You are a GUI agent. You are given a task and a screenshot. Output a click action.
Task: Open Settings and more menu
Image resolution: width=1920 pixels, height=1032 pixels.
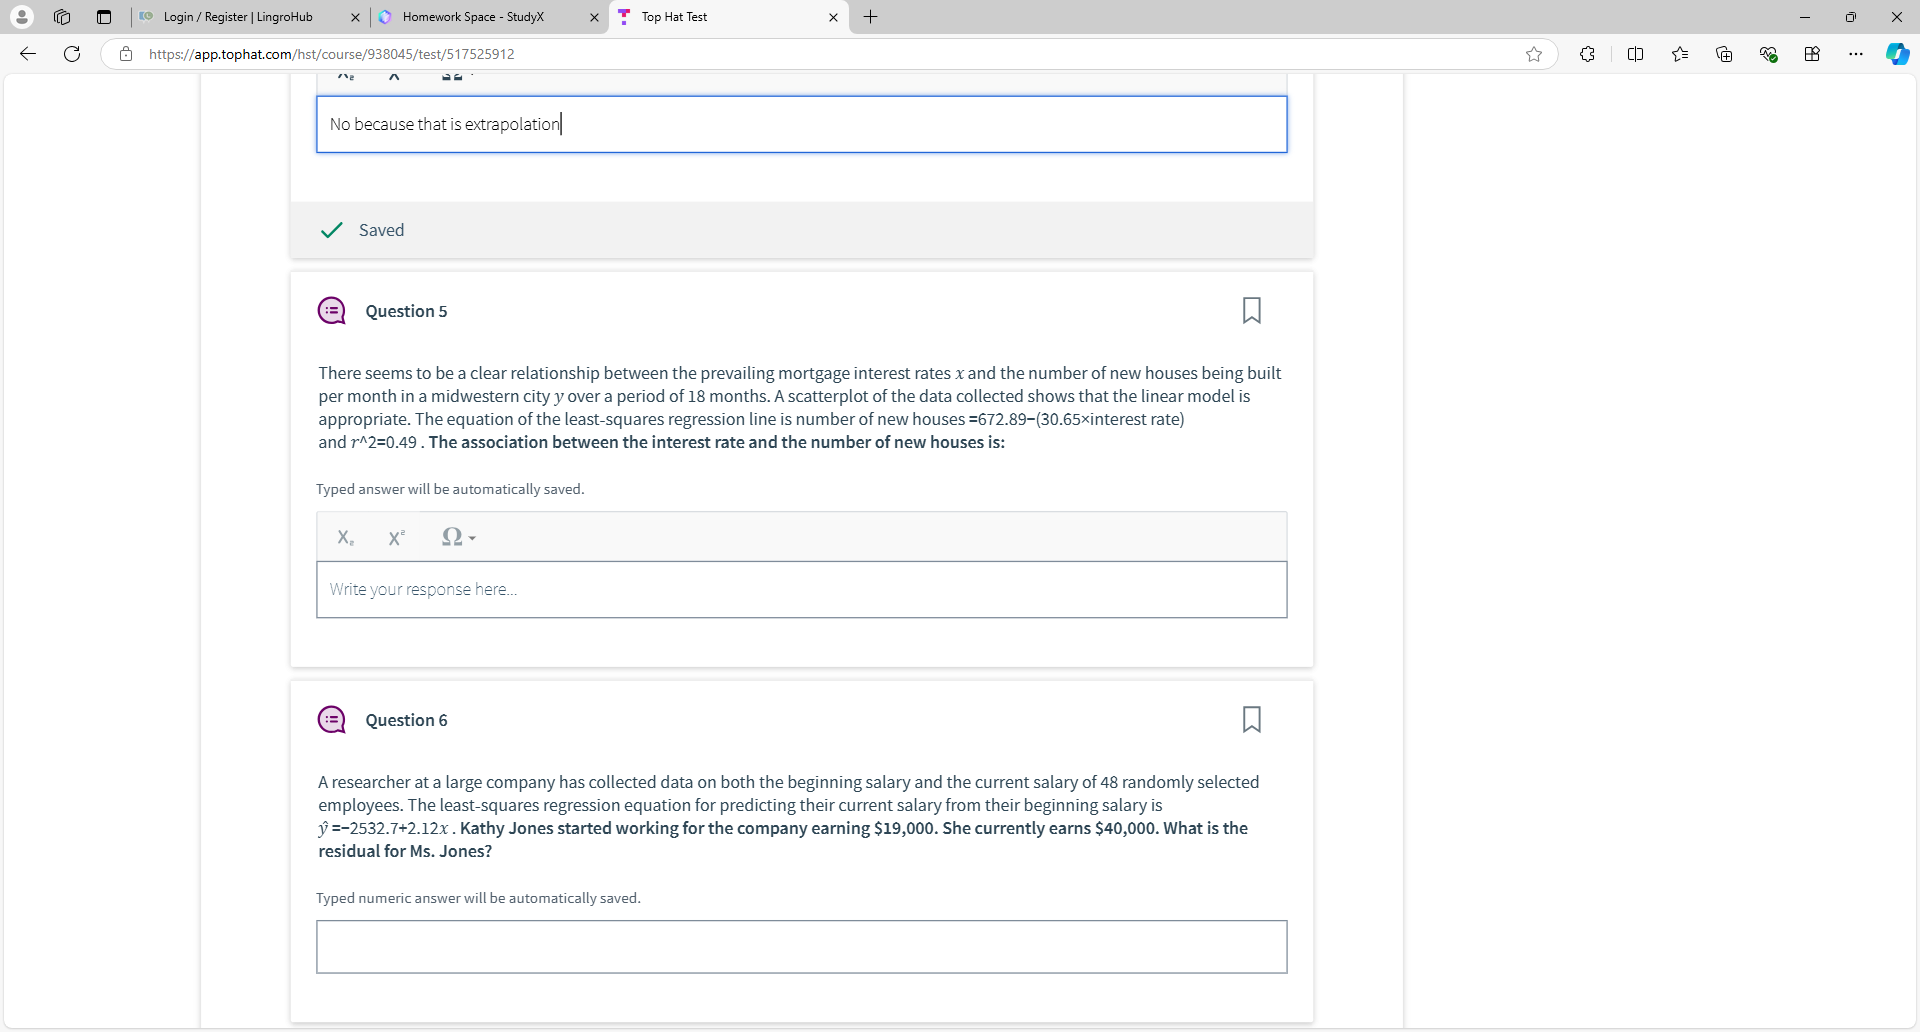tap(1856, 54)
